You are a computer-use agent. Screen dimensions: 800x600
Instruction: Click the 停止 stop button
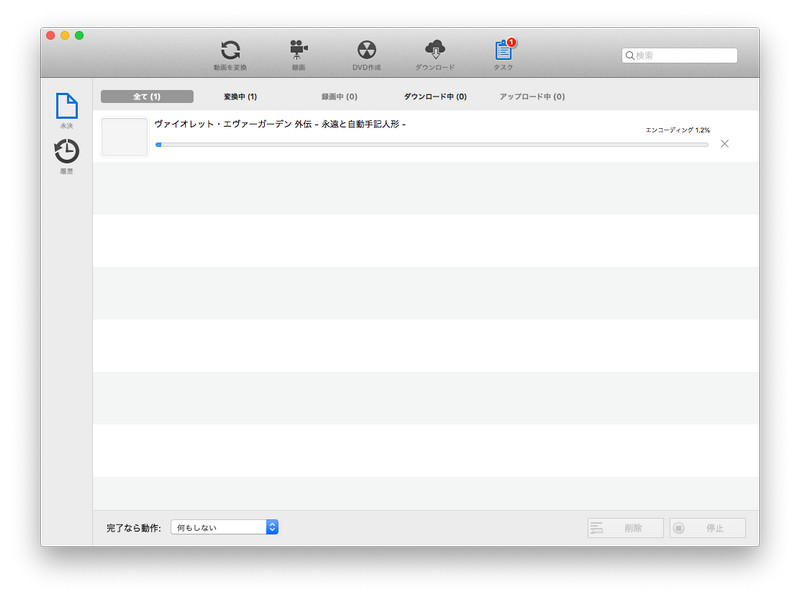click(708, 528)
